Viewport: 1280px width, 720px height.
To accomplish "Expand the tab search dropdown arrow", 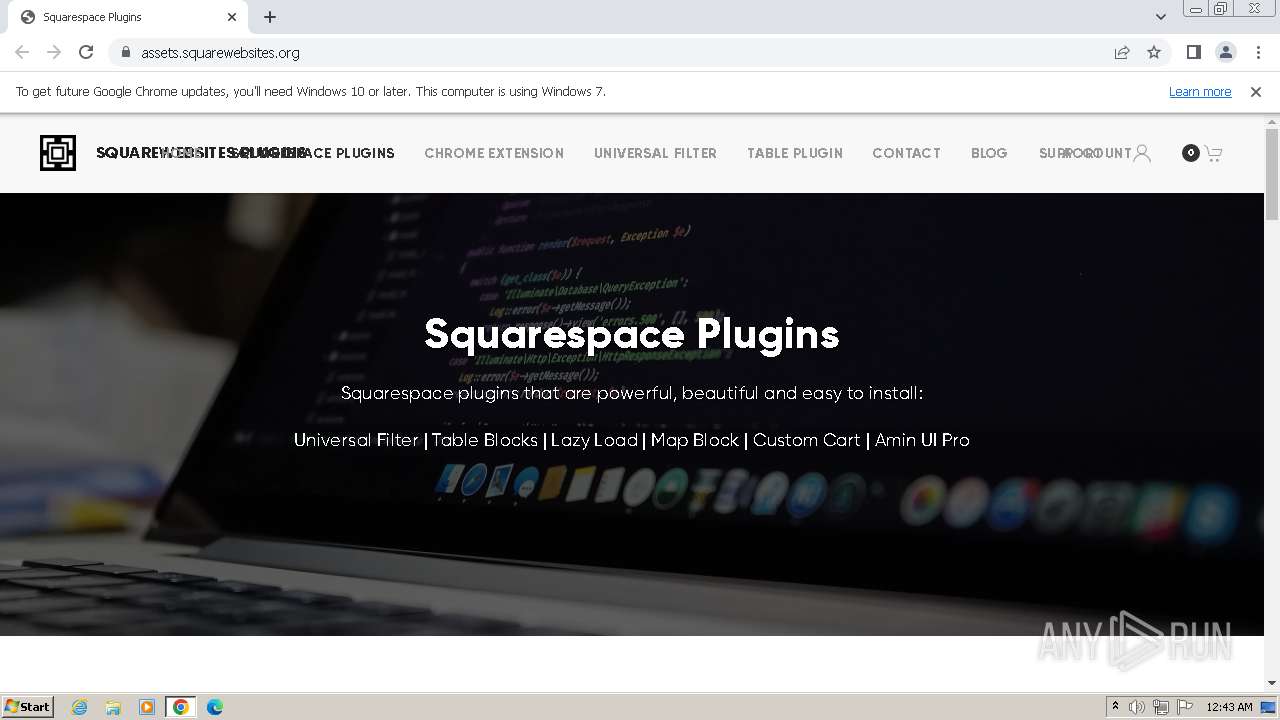I will point(1160,17).
